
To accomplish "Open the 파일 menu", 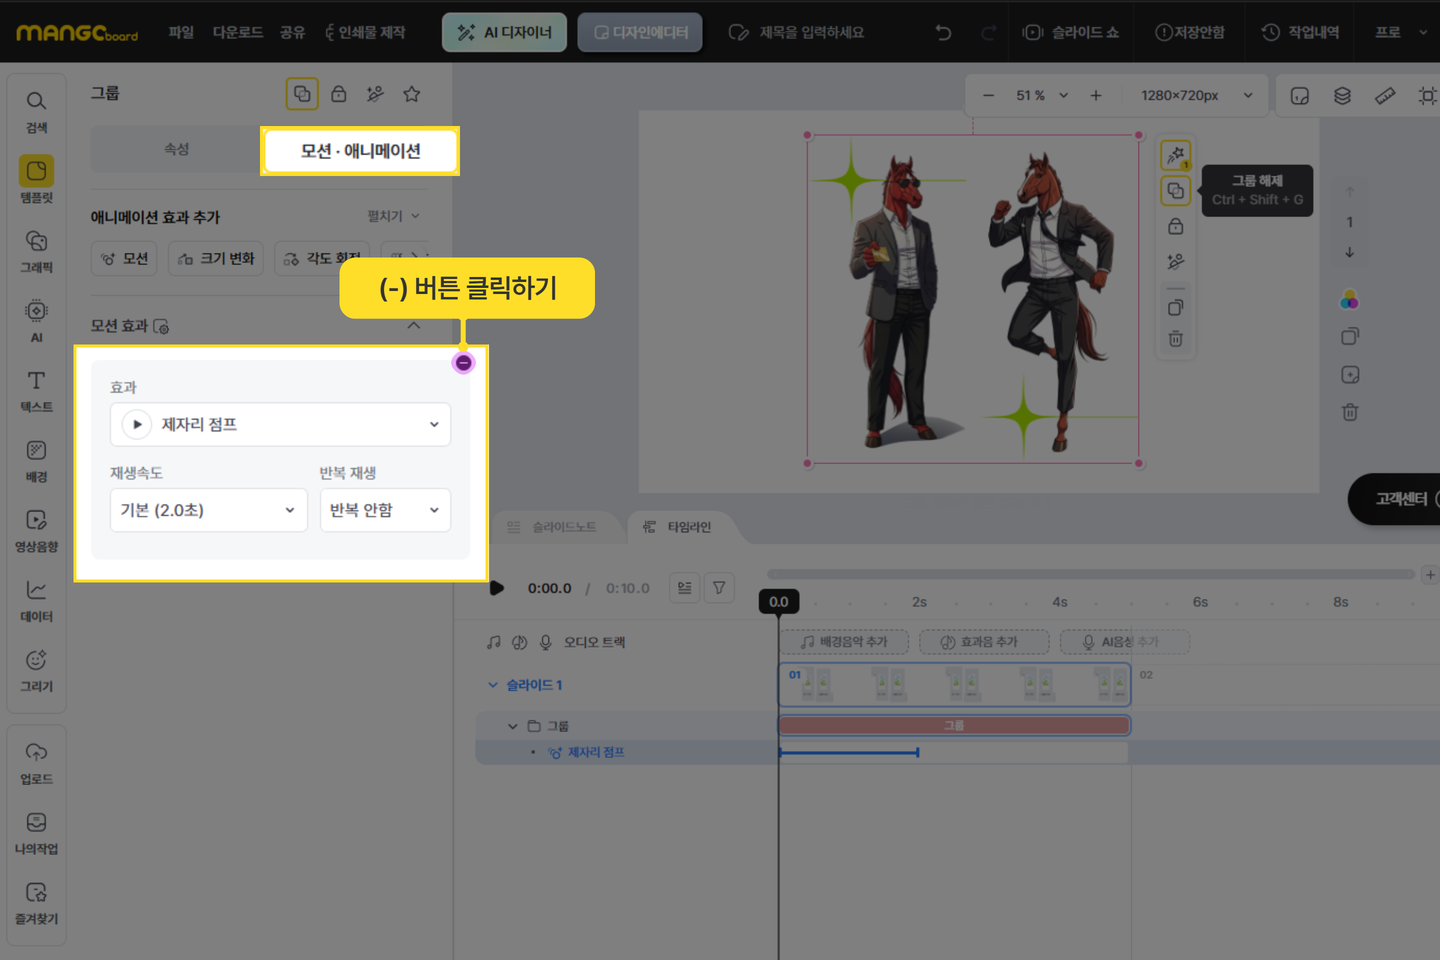I will click(x=181, y=33).
